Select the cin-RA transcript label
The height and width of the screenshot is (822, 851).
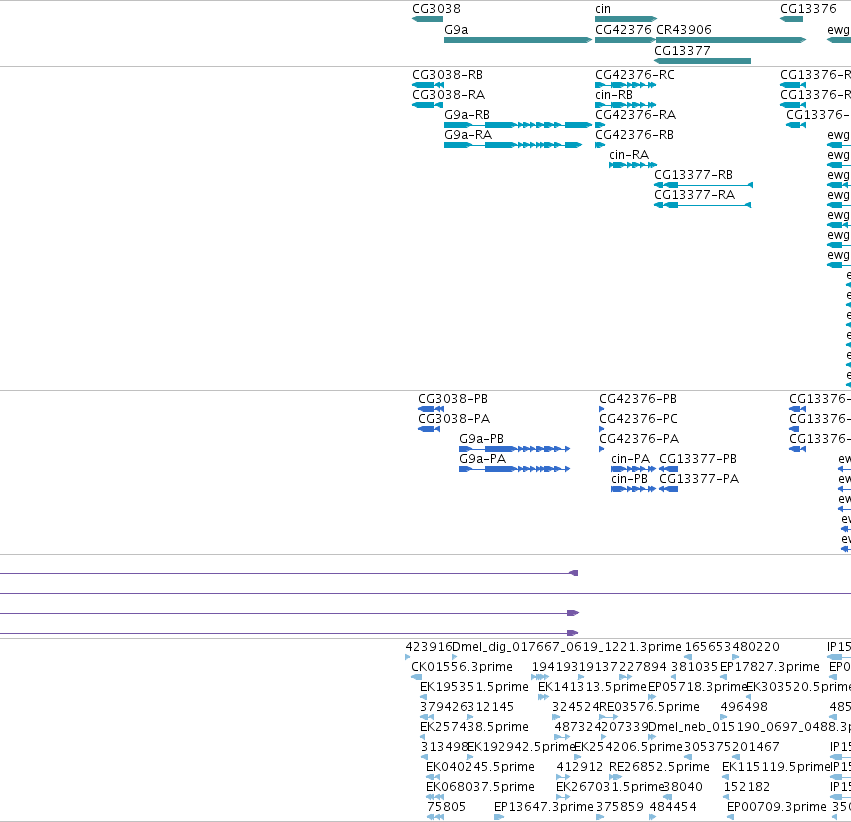[x=628, y=155]
